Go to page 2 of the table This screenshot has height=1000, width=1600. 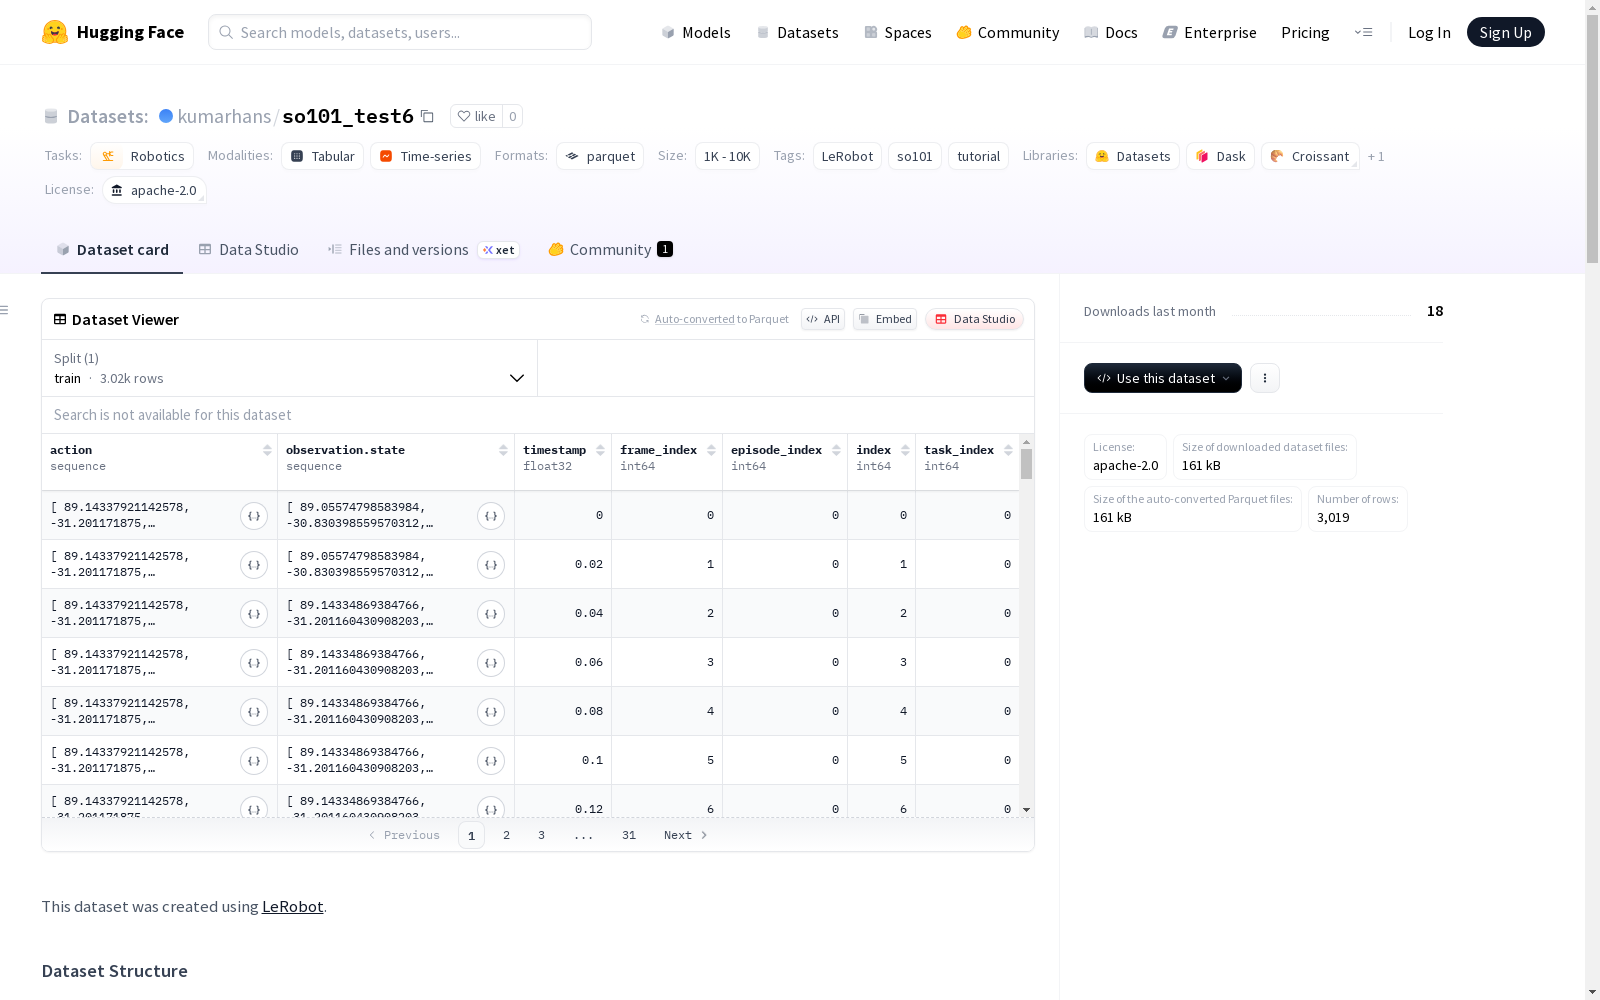coord(506,835)
